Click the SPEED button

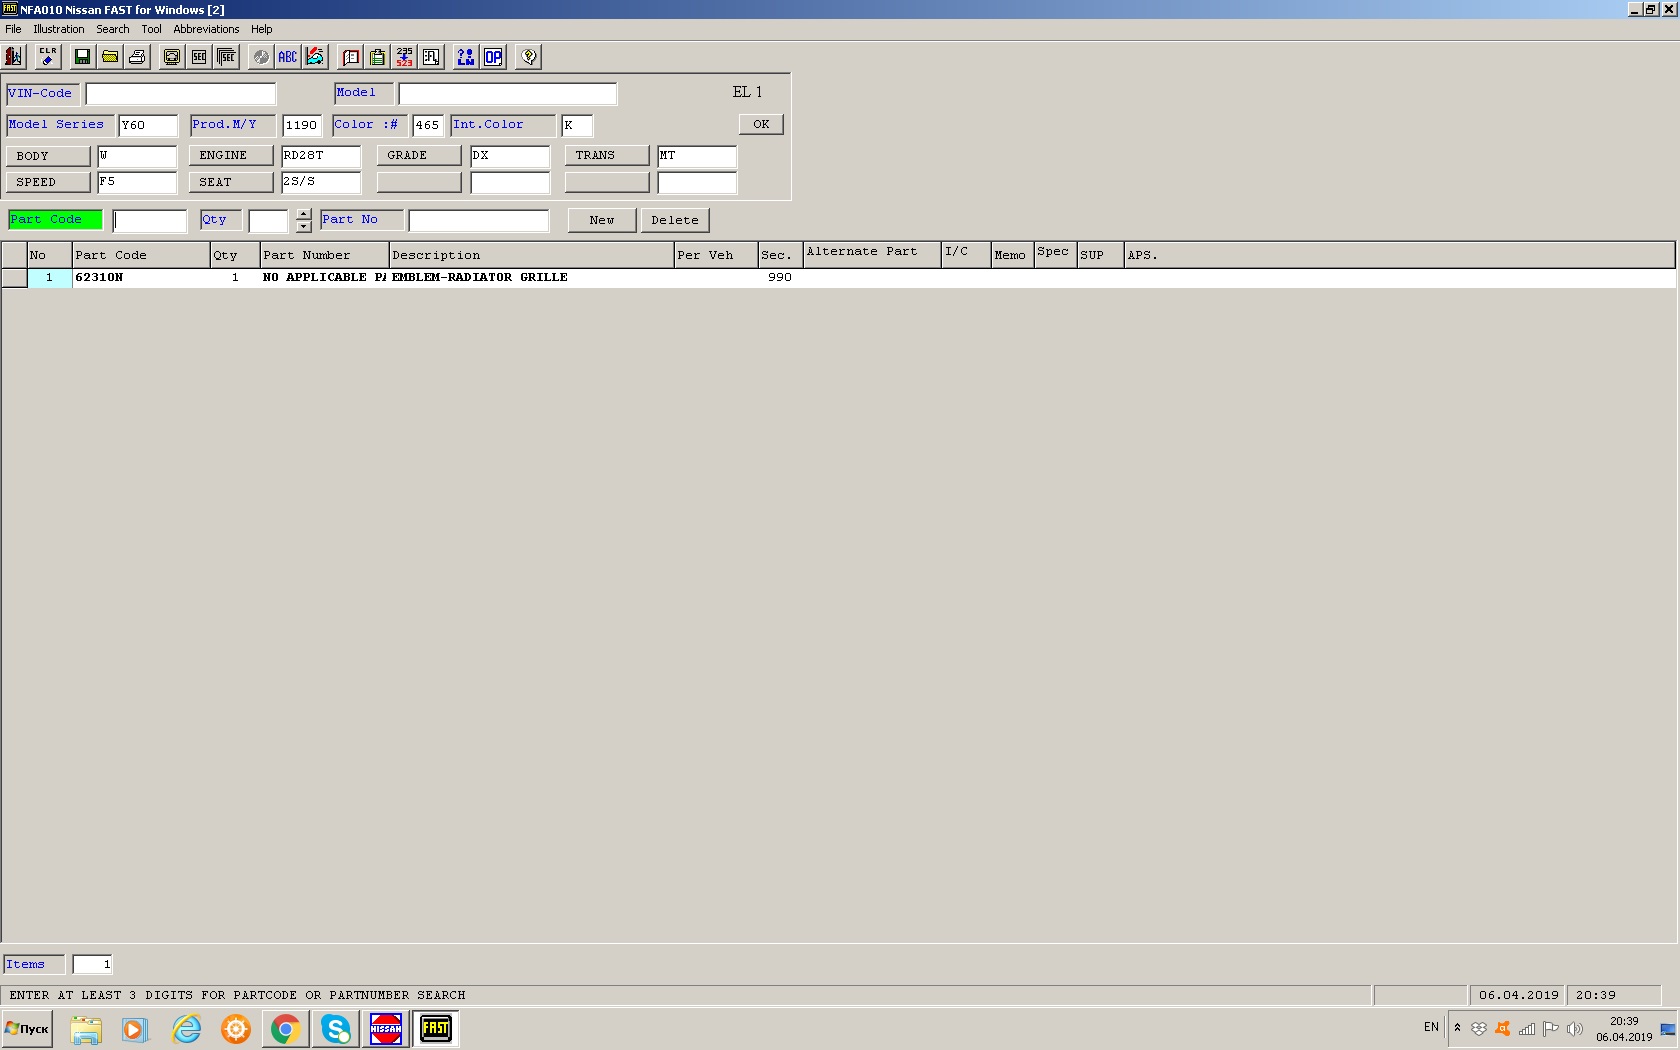48,182
